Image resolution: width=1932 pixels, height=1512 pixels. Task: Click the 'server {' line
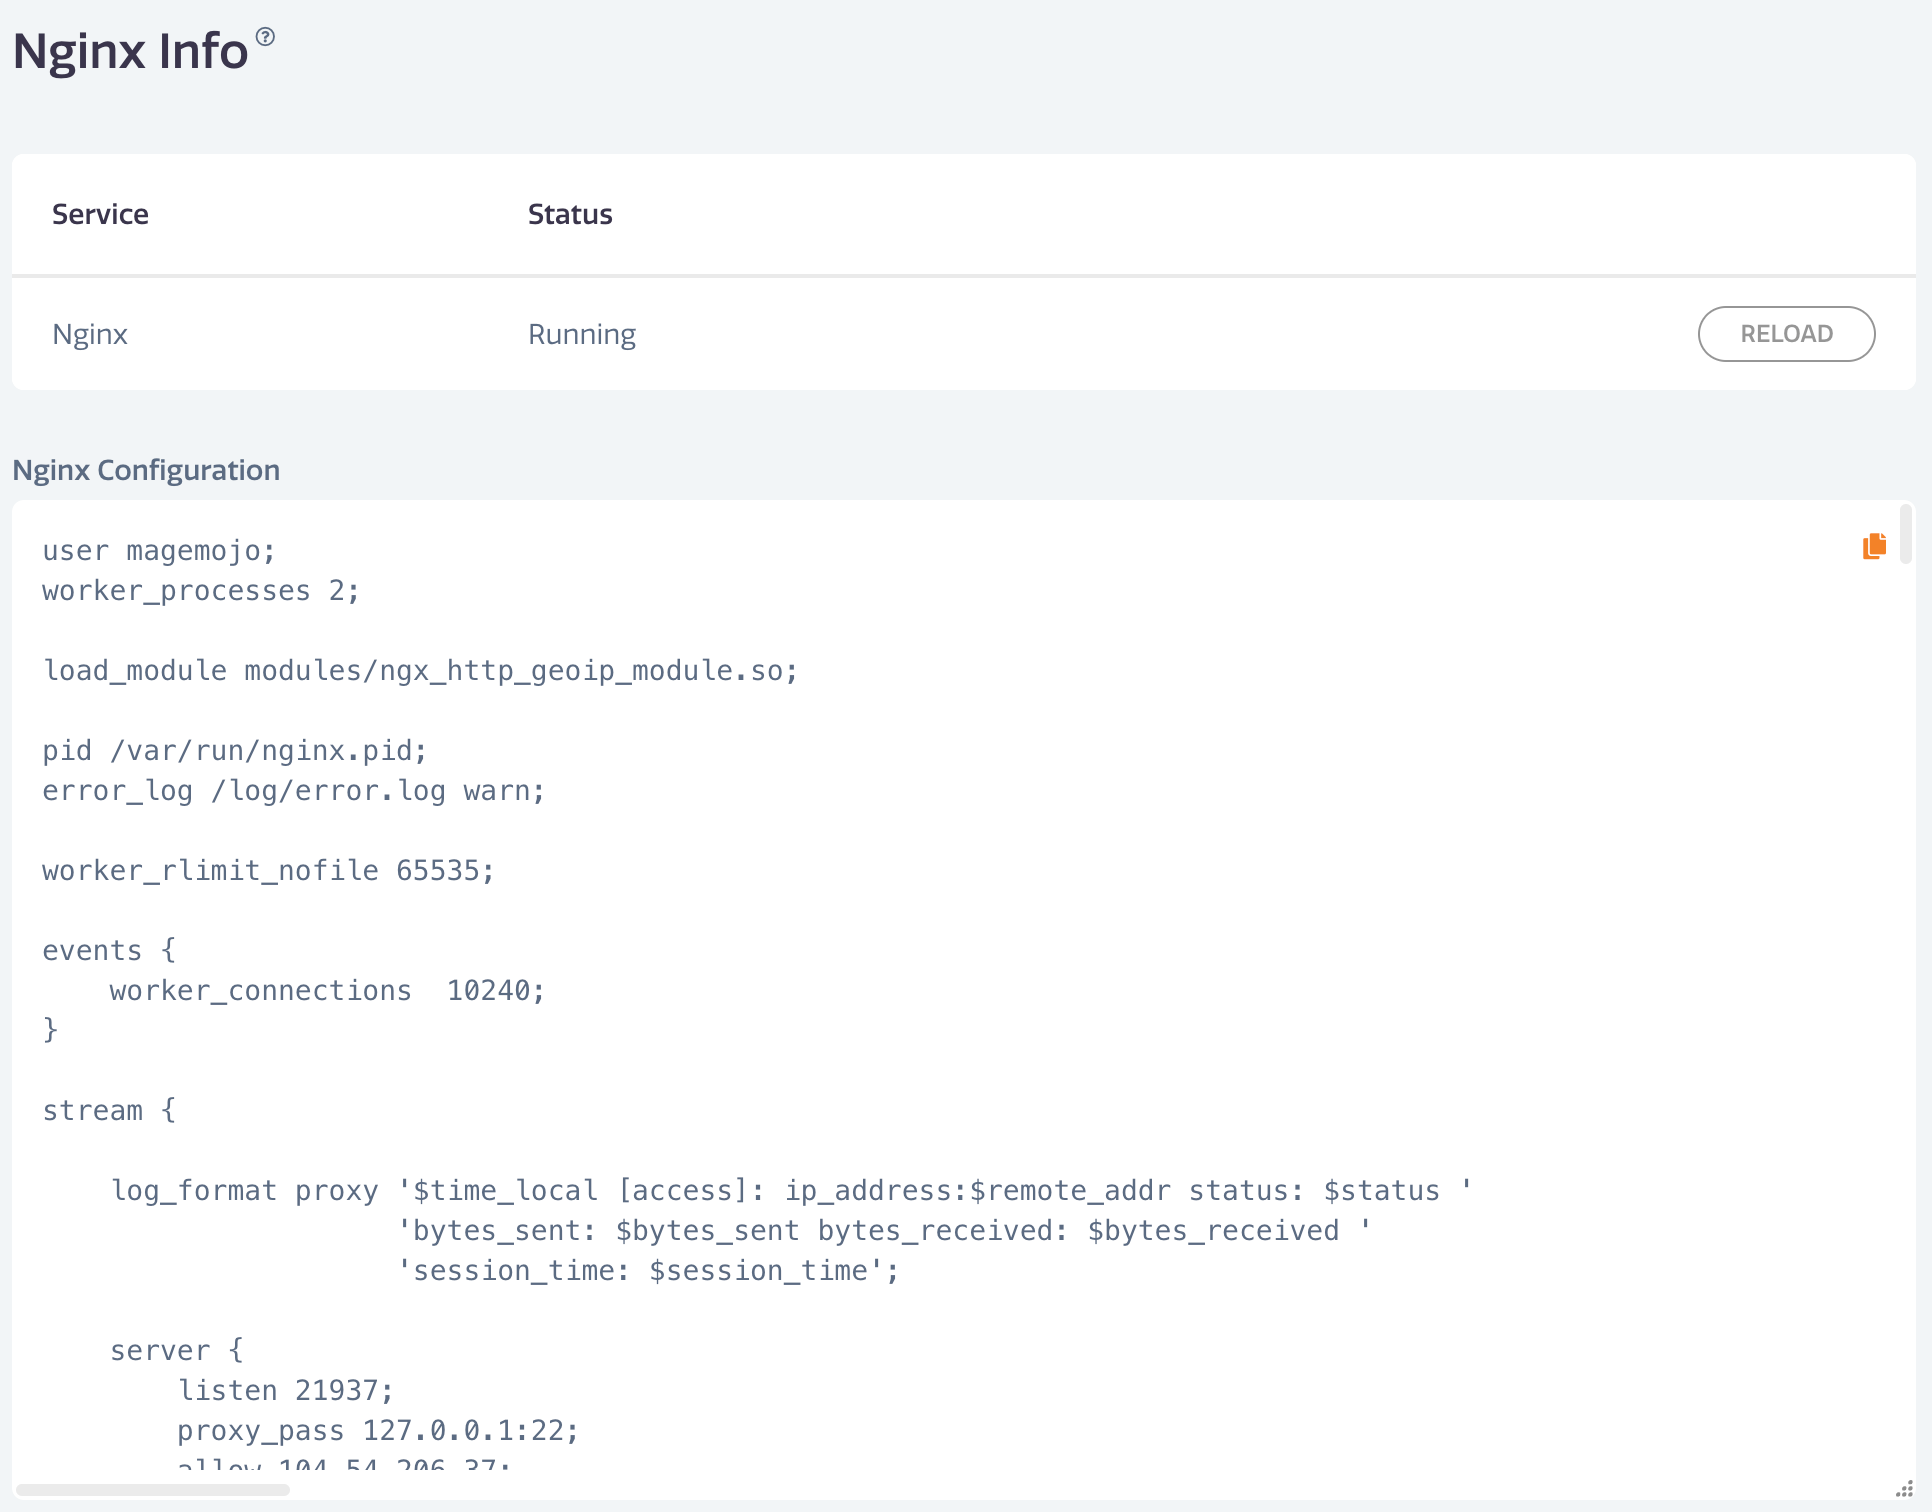tap(177, 1351)
